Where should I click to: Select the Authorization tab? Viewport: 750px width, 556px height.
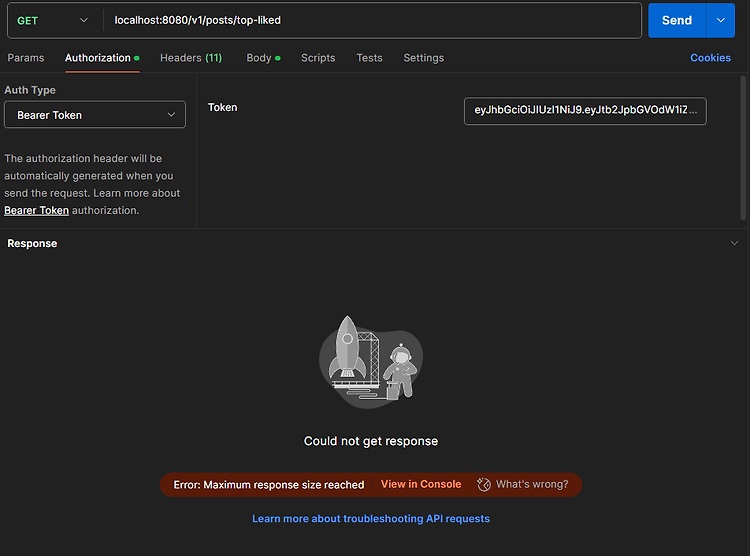tap(102, 58)
